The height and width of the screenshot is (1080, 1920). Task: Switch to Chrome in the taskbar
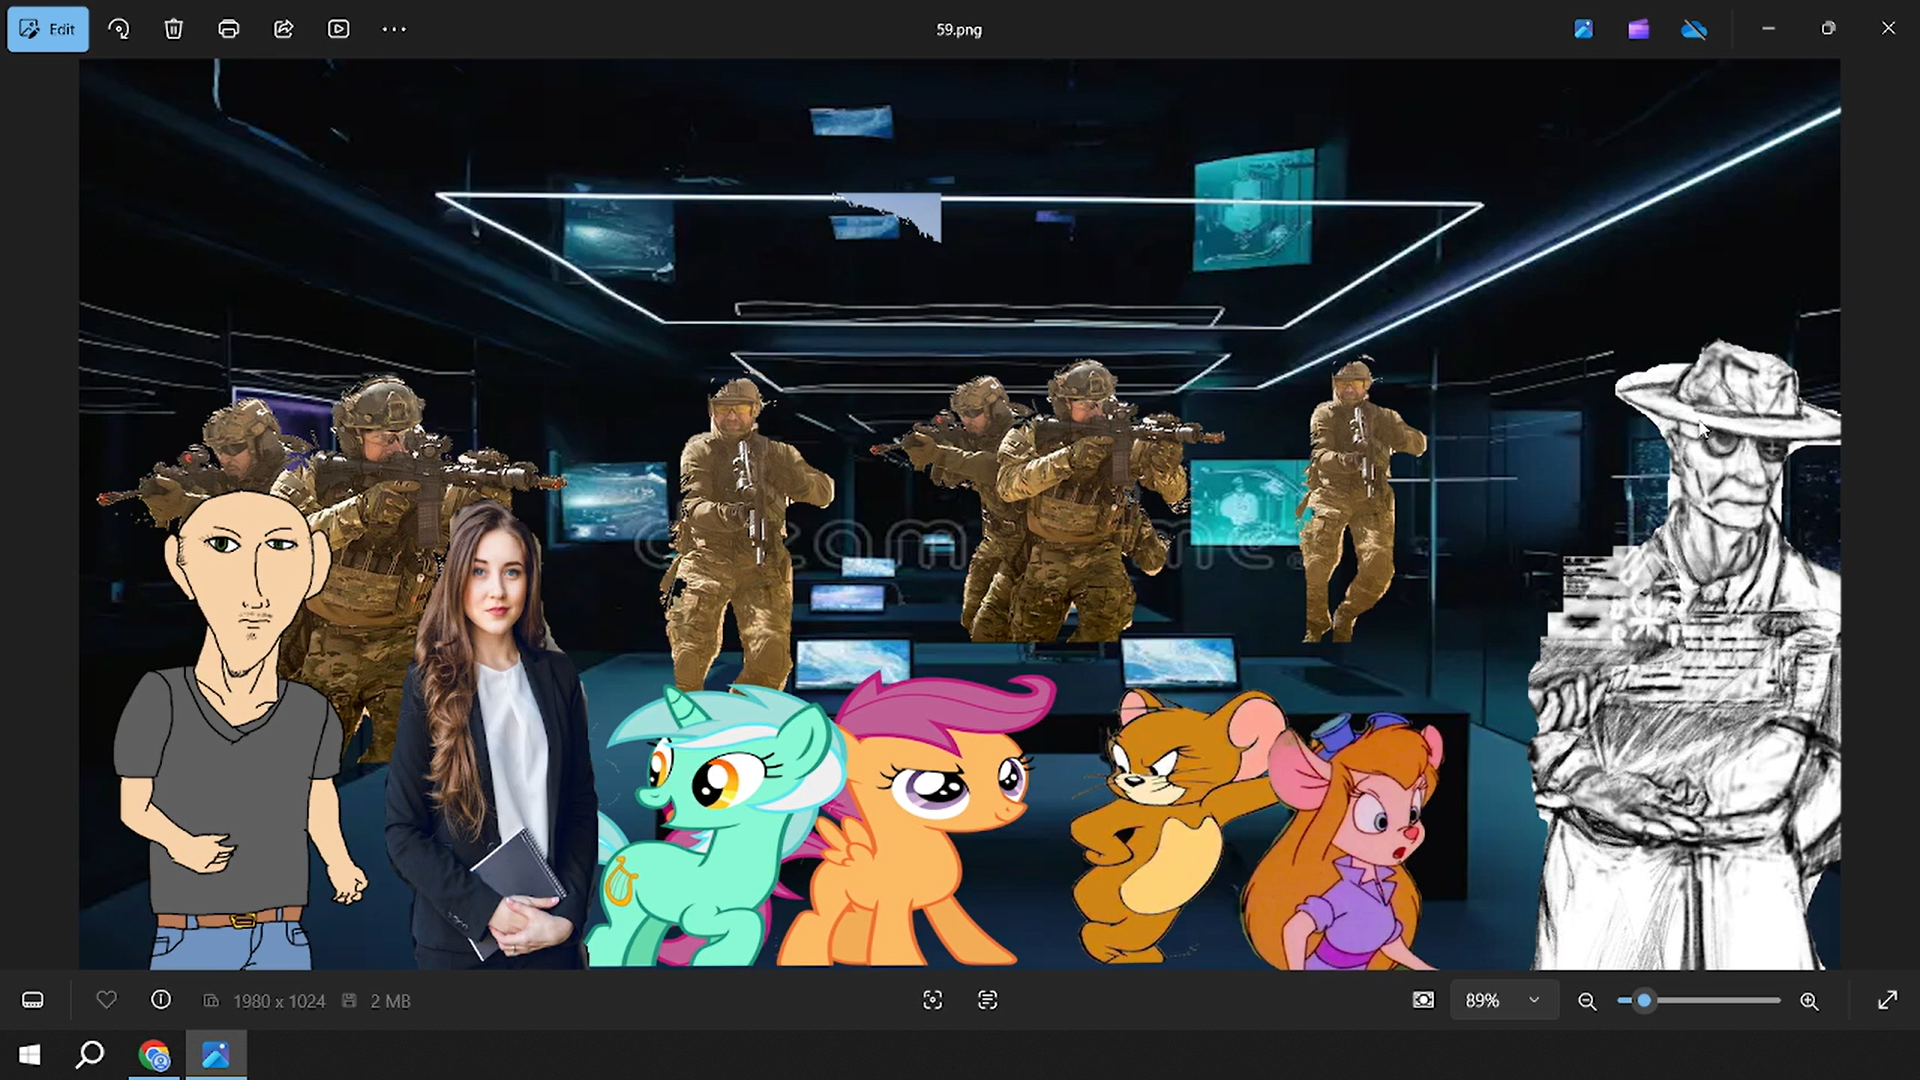tap(154, 1055)
